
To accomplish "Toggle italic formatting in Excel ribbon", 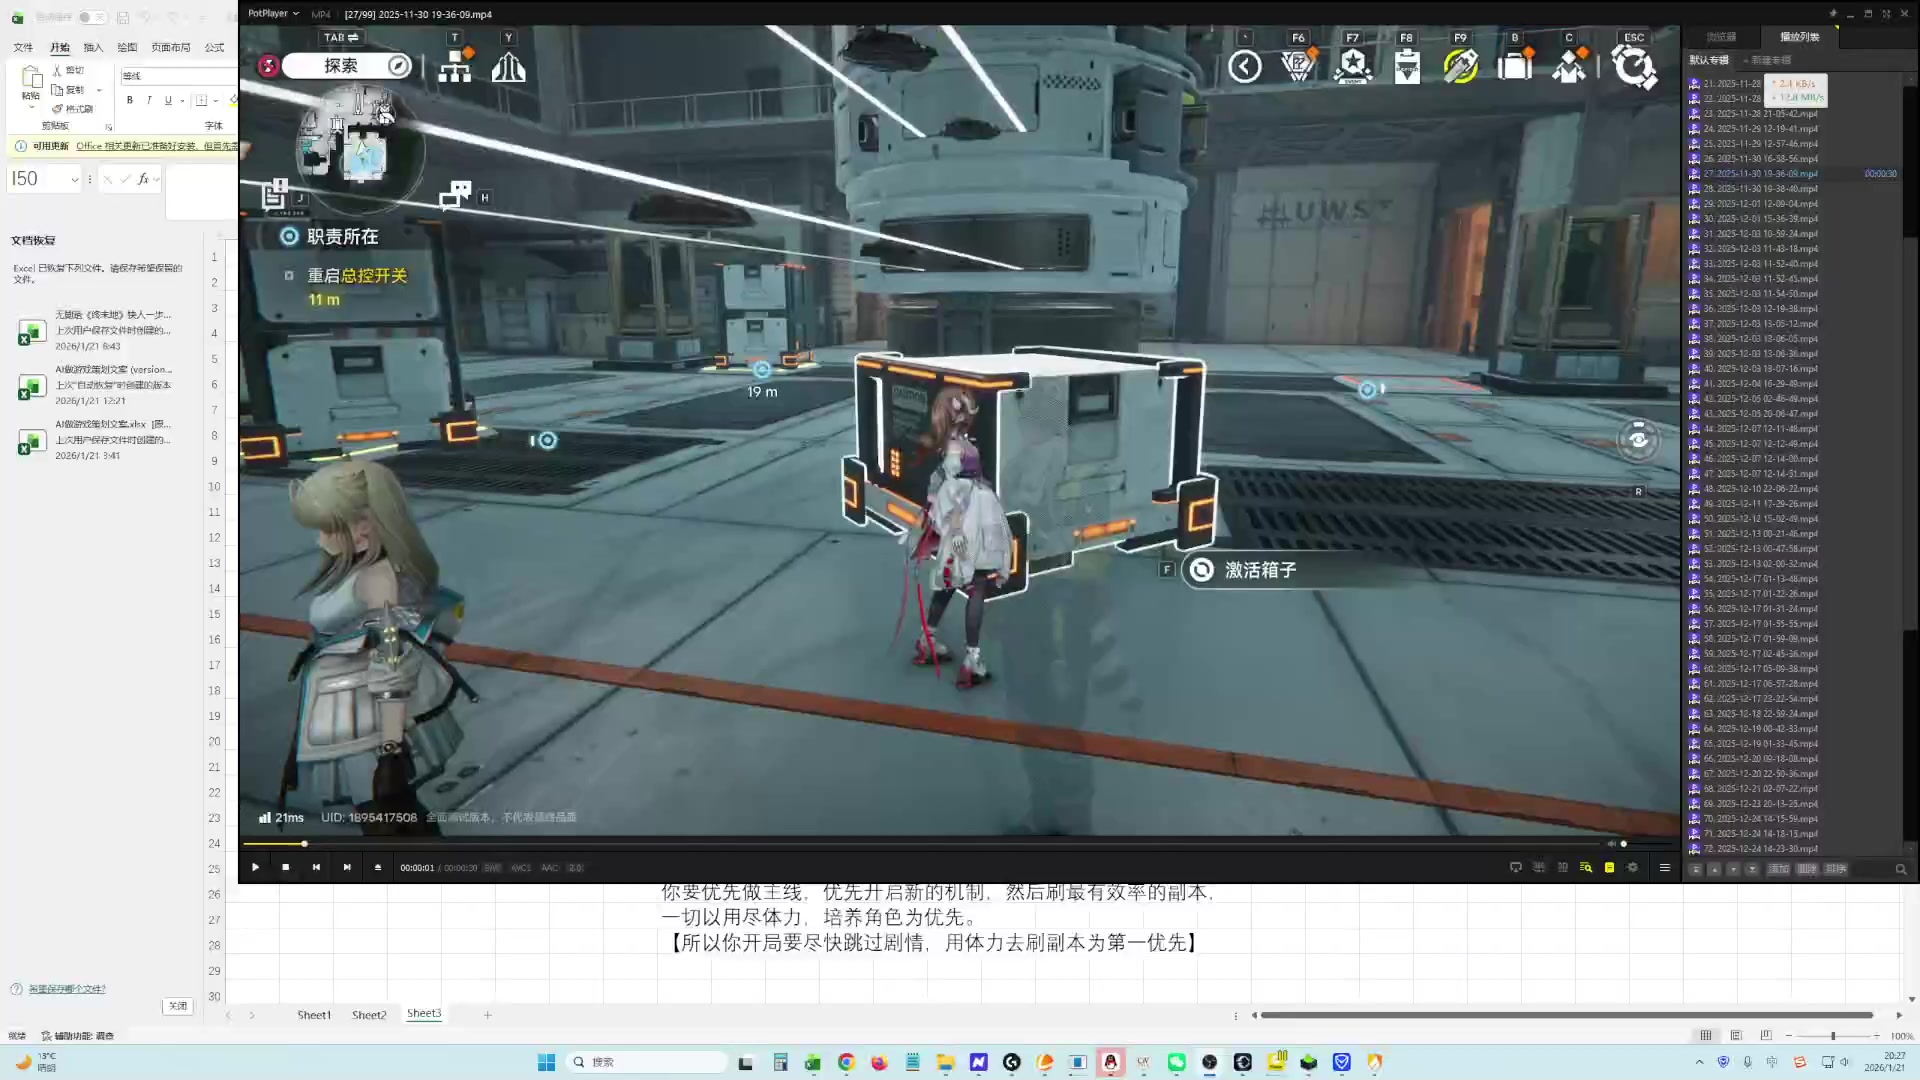I will pyautogui.click(x=149, y=100).
